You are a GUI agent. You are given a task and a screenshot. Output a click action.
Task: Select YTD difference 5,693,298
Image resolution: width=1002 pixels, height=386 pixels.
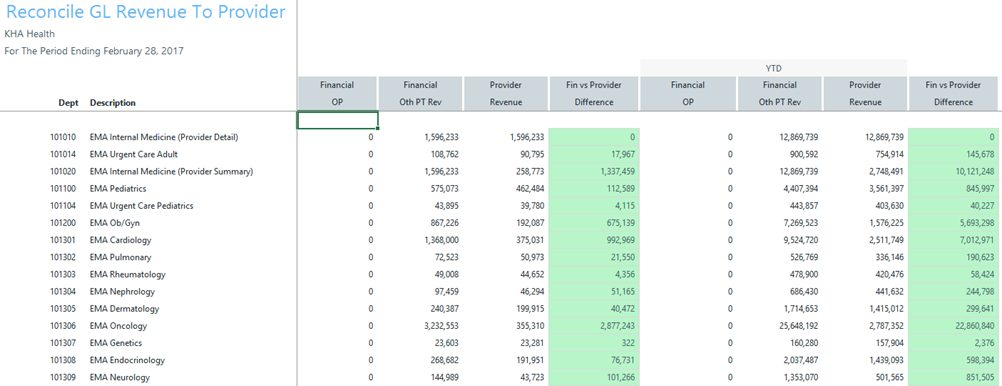(952, 223)
